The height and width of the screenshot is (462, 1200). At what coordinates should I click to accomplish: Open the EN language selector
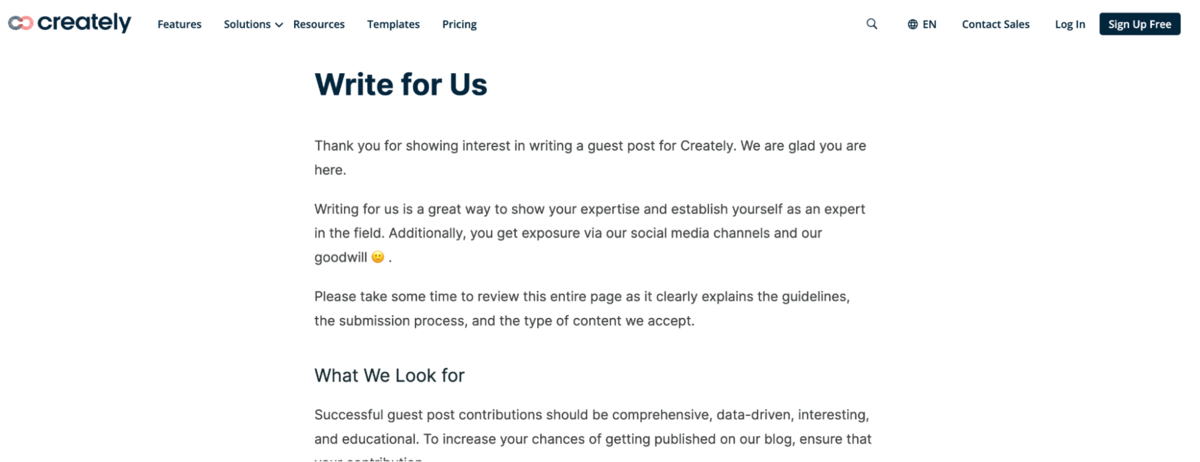tap(930, 24)
